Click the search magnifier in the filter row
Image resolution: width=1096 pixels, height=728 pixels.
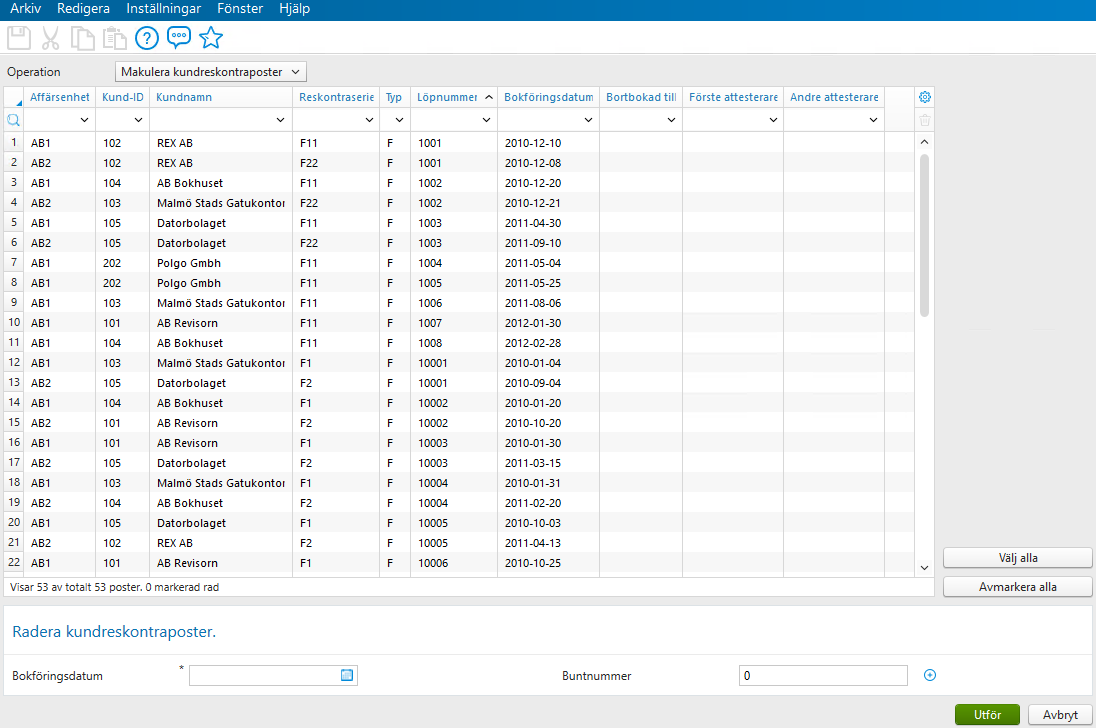[x=14, y=119]
